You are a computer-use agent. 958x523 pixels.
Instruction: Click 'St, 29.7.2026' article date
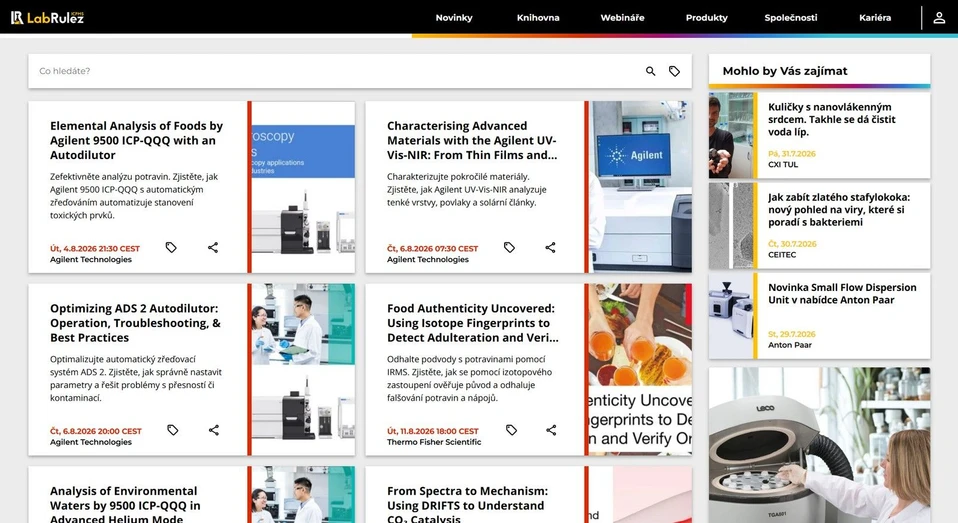click(x=792, y=335)
